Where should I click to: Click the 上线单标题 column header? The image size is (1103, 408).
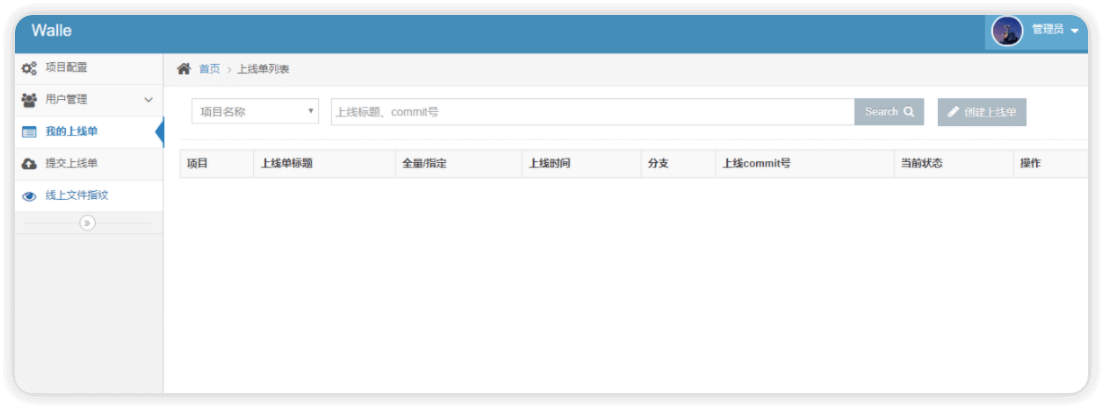pyautogui.click(x=324, y=163)
